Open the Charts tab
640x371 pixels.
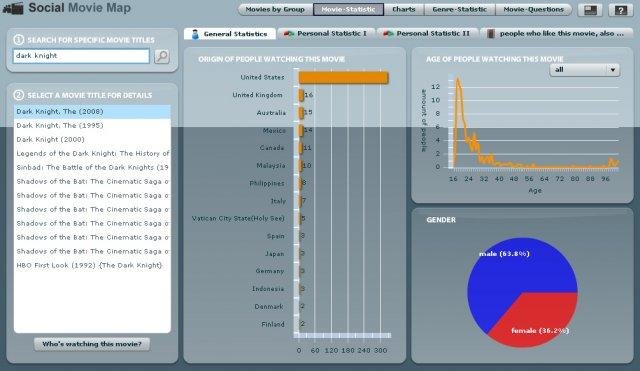[404, 9]
